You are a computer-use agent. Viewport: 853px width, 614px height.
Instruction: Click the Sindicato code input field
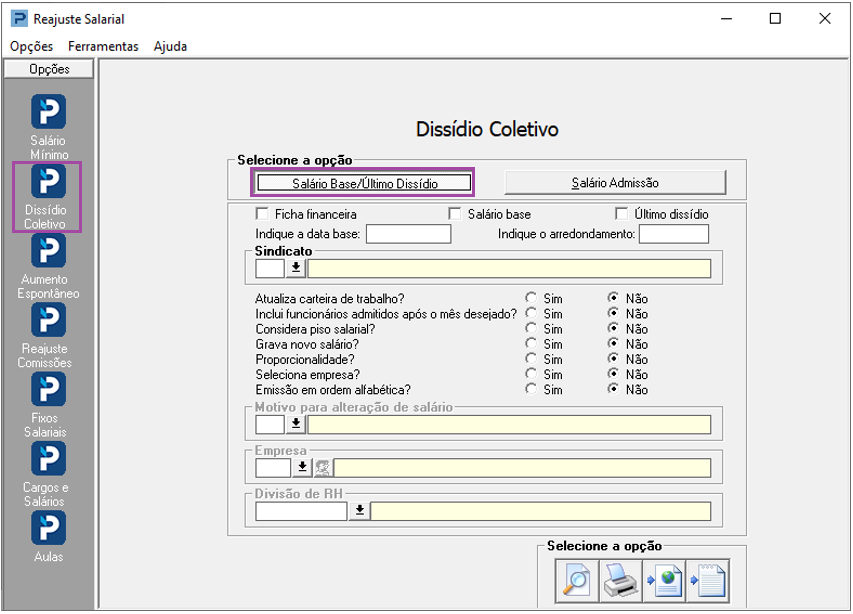click(270, 268)
